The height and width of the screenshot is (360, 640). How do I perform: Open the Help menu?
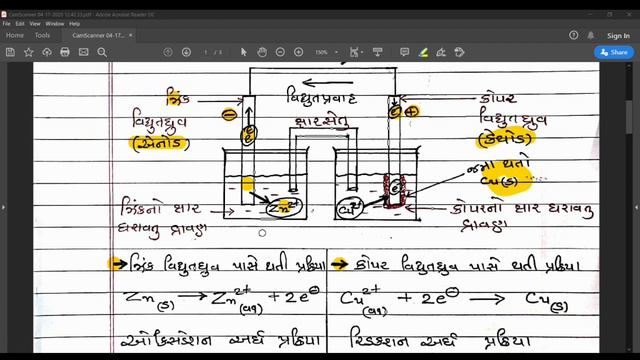pyautogui.click(x=74, y=24)
